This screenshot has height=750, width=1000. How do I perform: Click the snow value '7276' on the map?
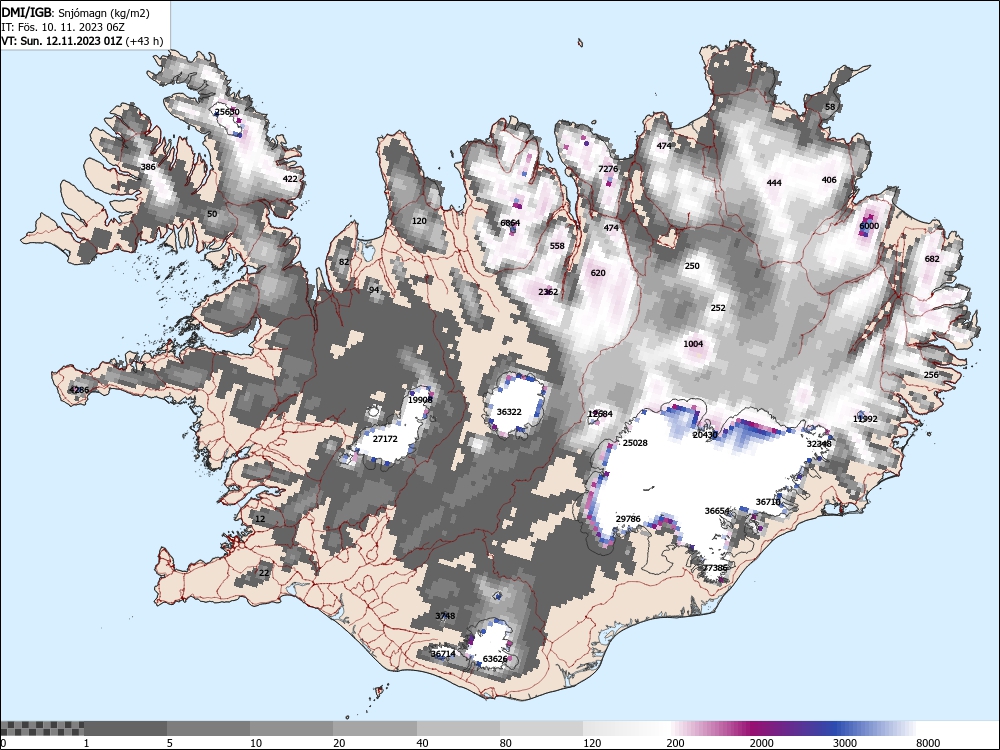(x=608, y=169)
